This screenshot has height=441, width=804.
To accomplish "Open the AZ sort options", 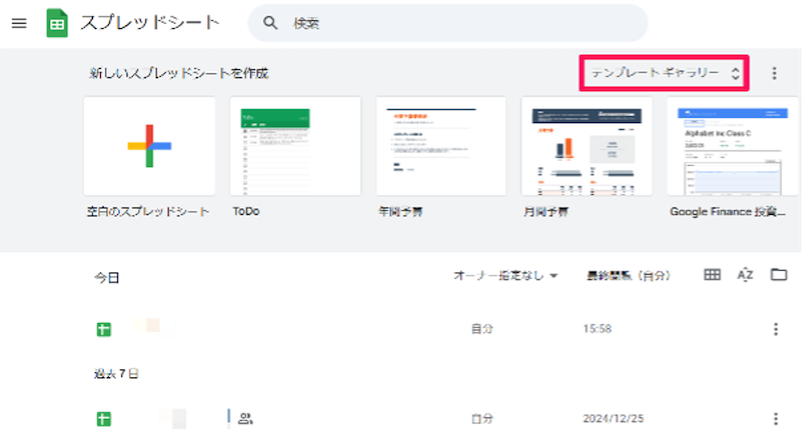I will click(745, 275).
